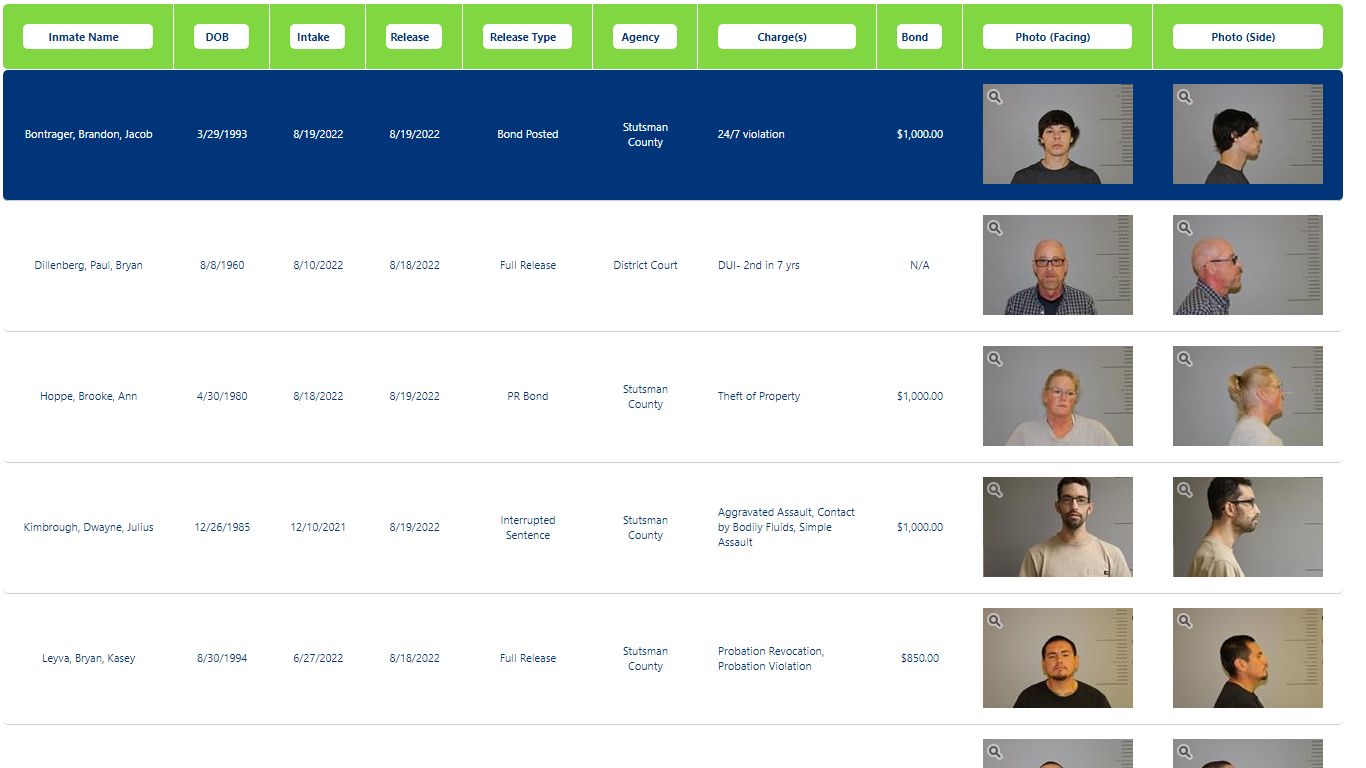Click date of birth 12/26/1985
The width and height of the screenshot is (1366, 768).
pyautogui.click(x=222, y=527)
